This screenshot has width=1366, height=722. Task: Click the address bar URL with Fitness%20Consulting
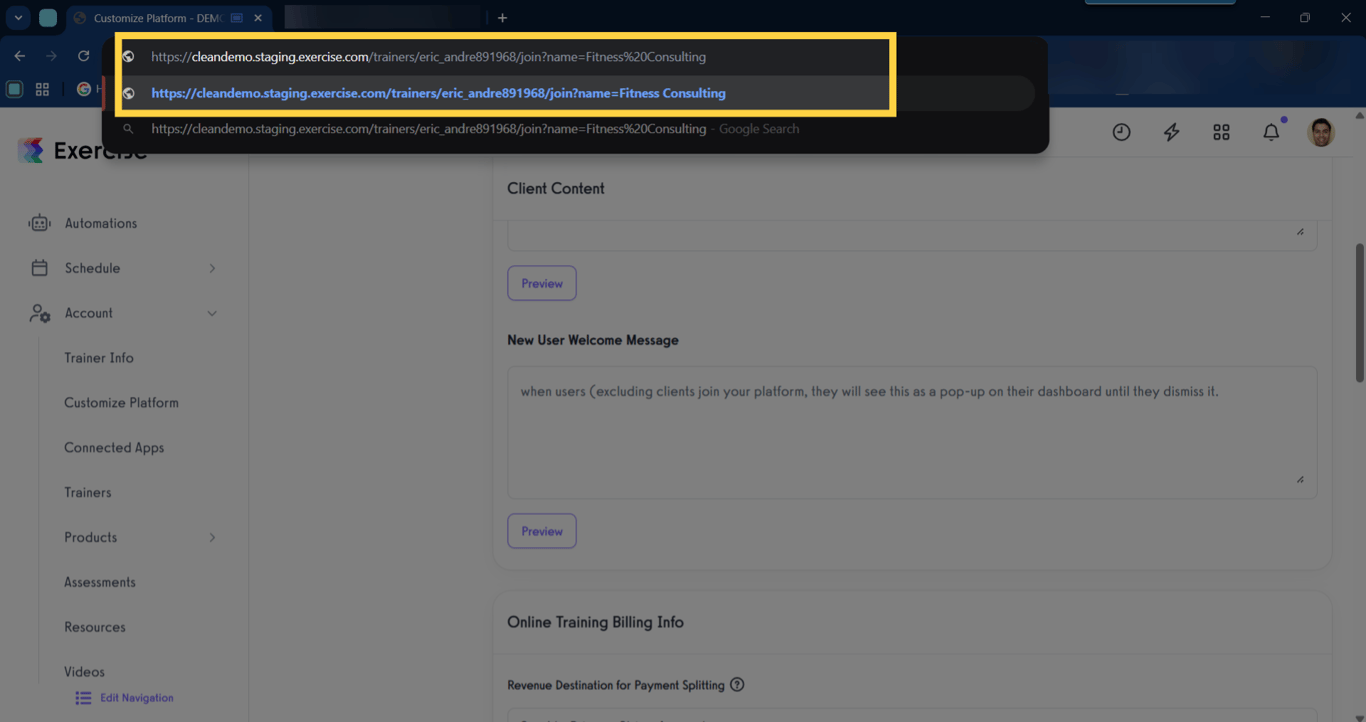[x=428, y=57]
